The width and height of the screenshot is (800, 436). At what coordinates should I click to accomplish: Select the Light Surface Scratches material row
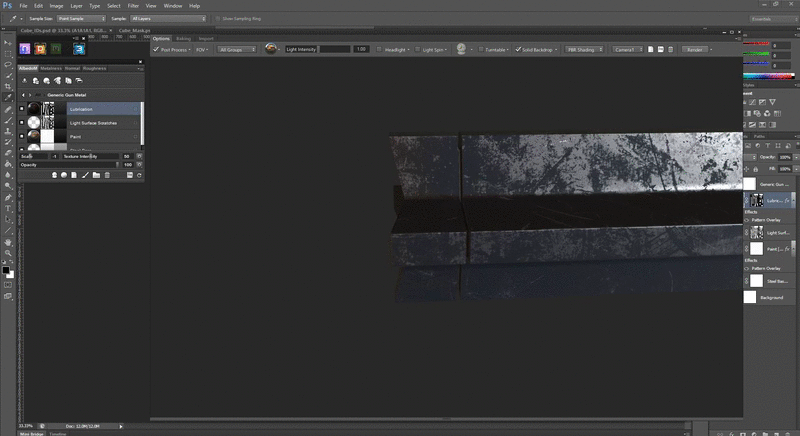coord(104,122)
